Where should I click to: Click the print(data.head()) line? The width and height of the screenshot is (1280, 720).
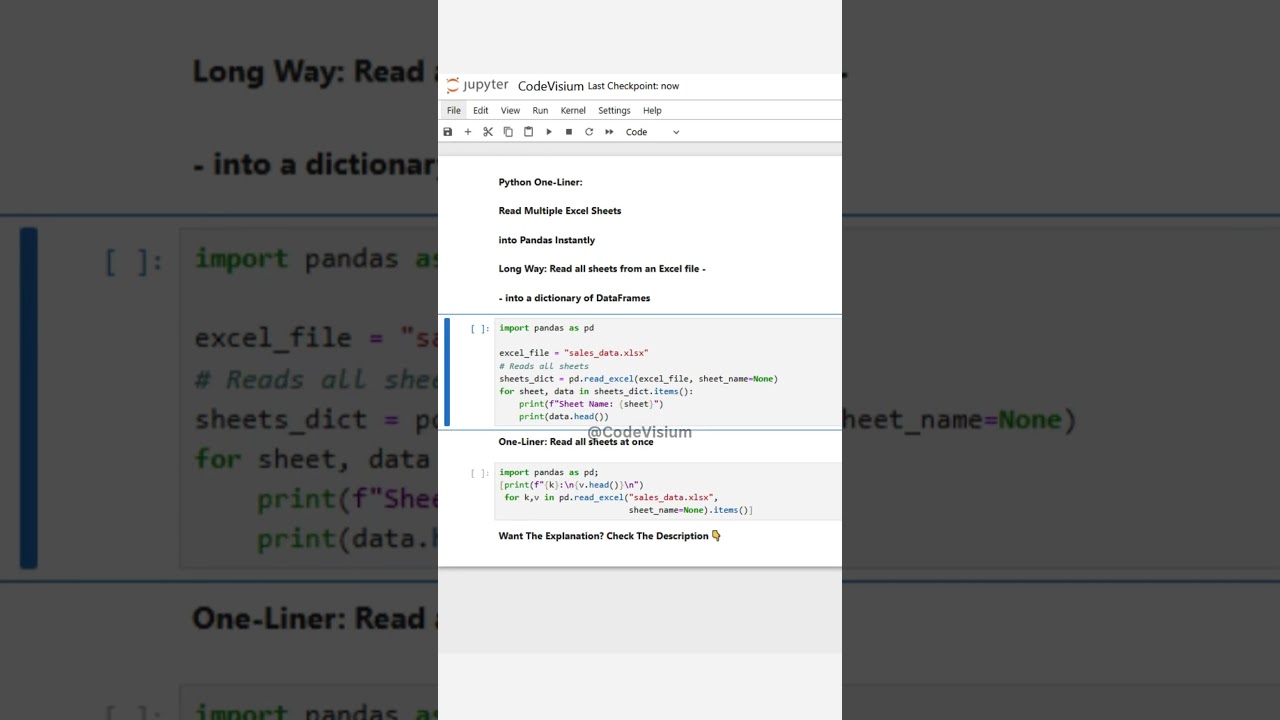563,417
